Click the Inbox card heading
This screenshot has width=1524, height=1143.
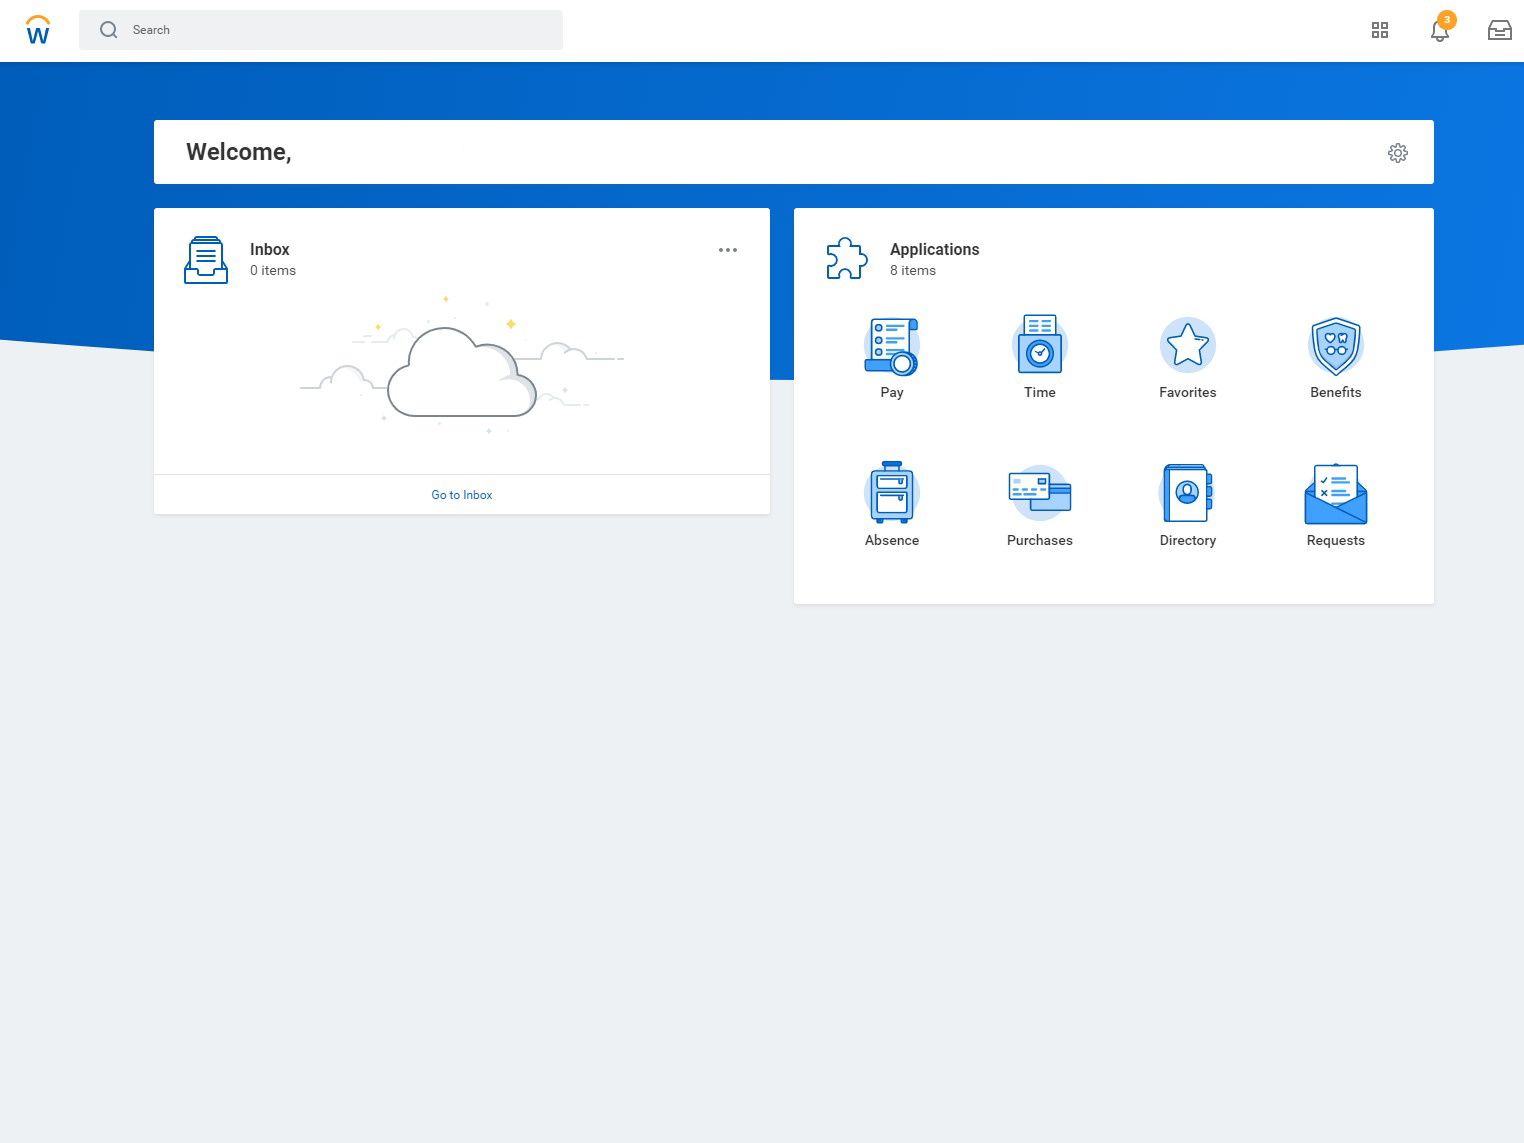[269, 249]
